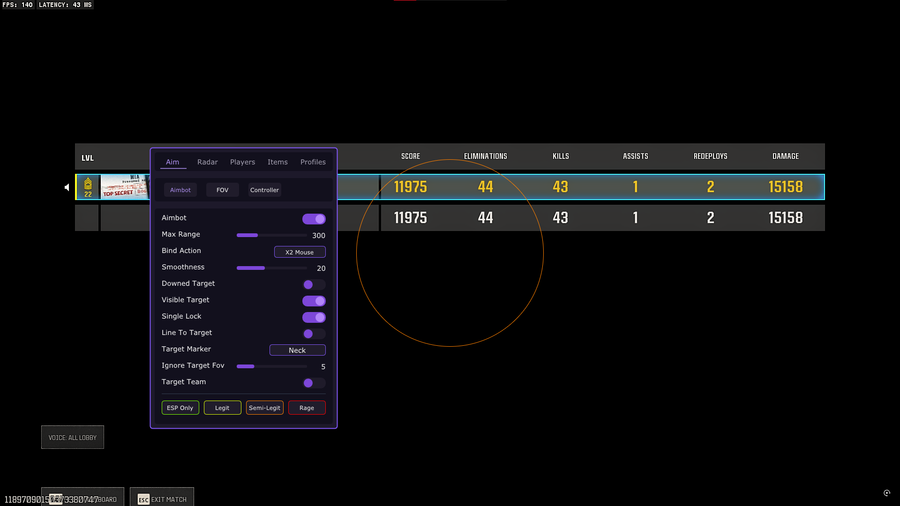Click the Semi-Legit preset button
900x506 pixels.
[x=265, y=408]
